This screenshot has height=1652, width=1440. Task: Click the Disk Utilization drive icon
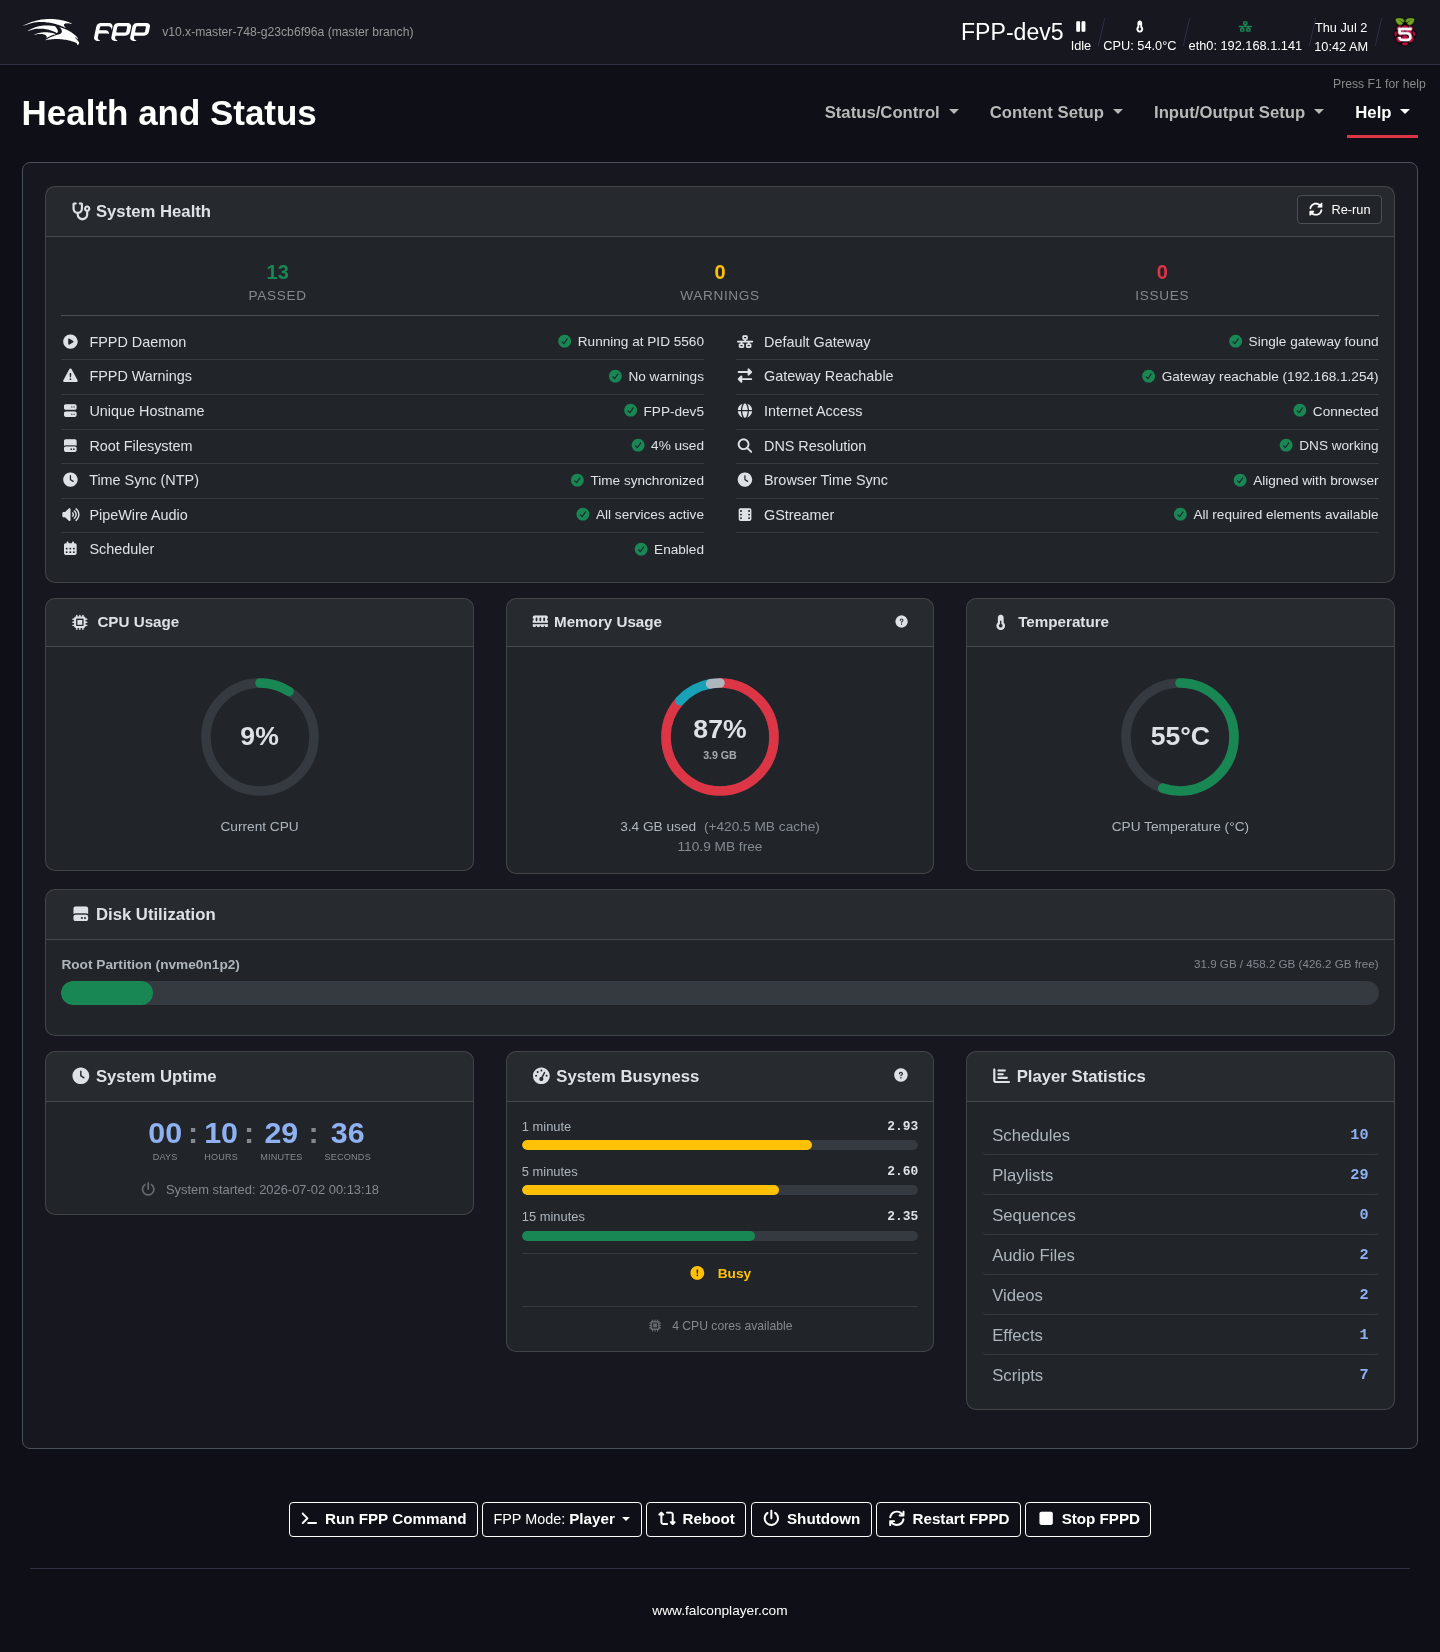click(81, 914)
